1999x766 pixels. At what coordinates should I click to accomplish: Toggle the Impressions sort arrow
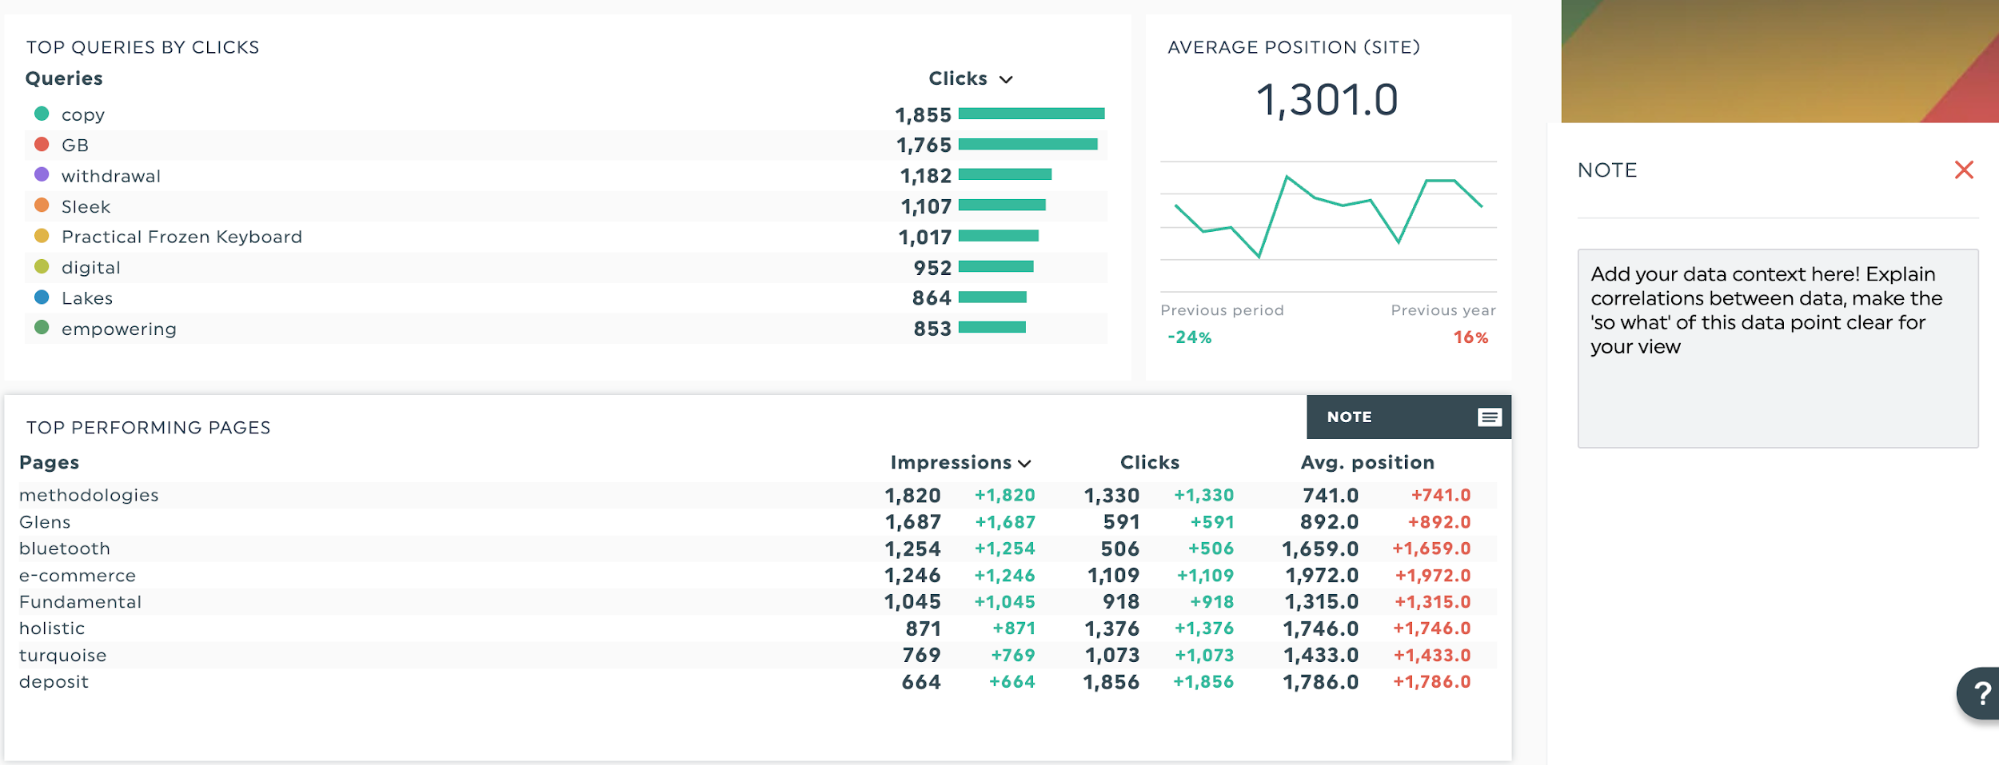[1024, 463]
